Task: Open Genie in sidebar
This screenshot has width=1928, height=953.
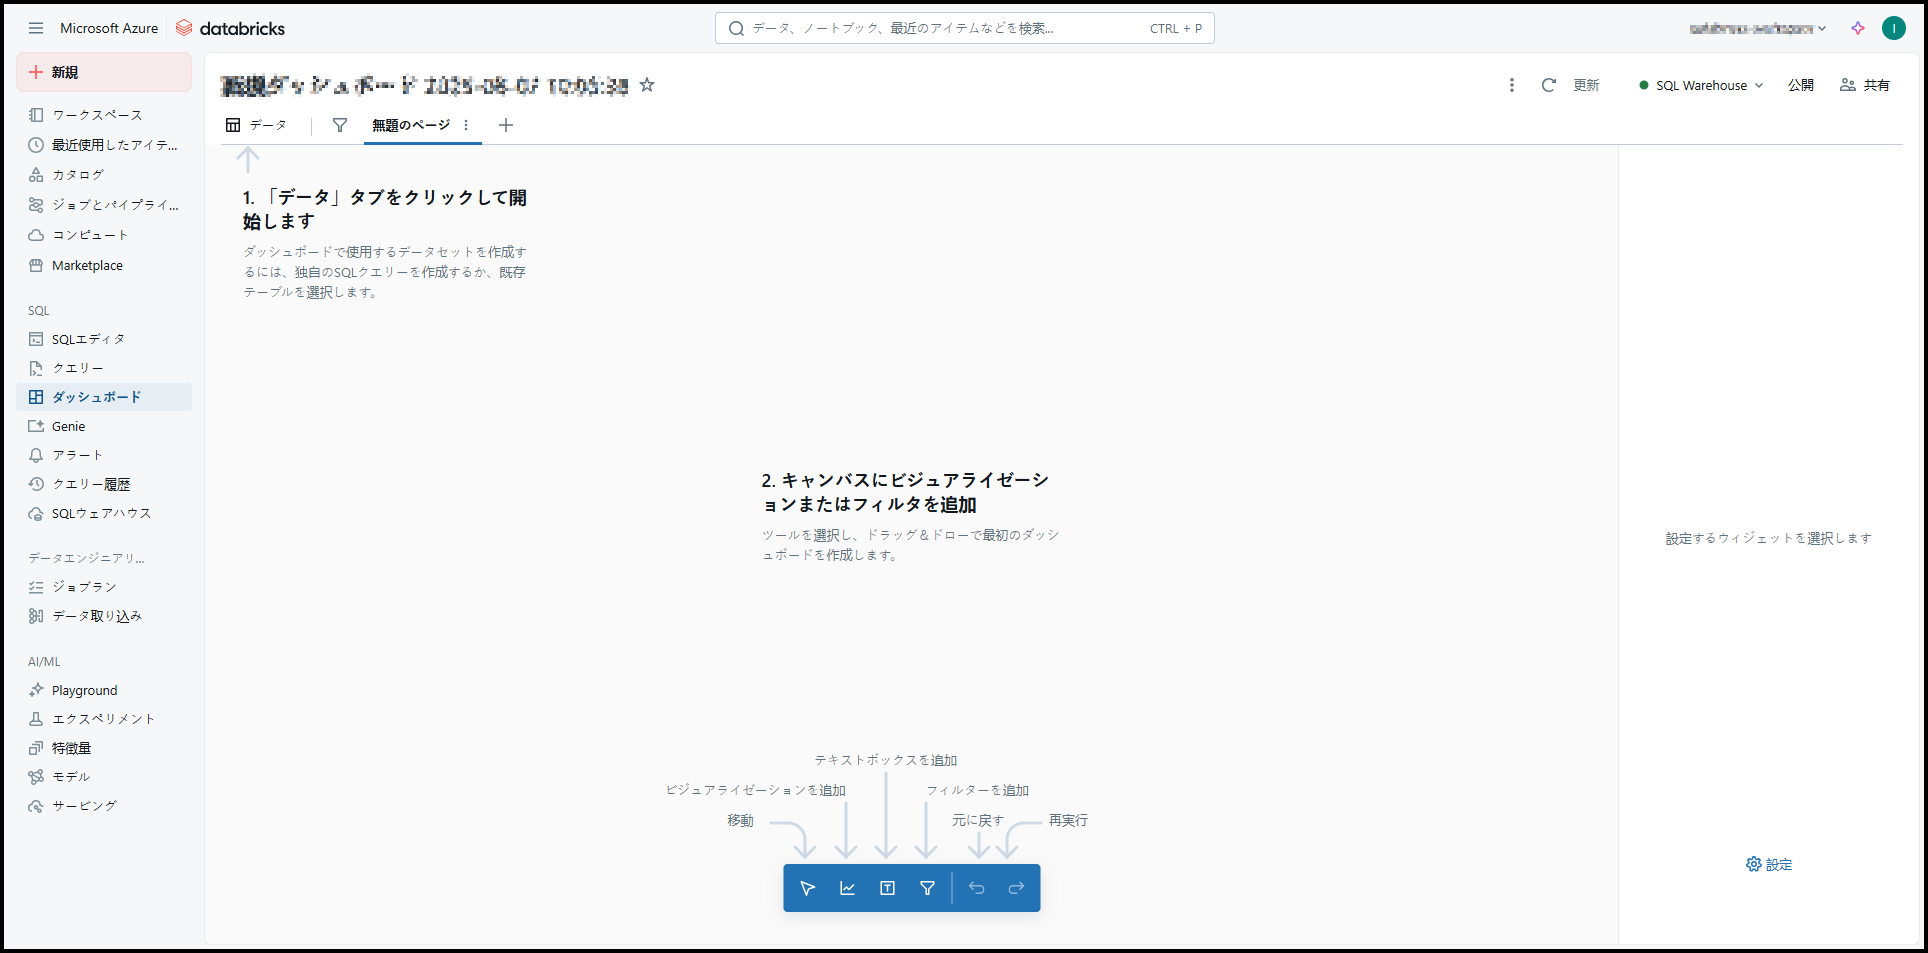Action: [x=104, y=426]
